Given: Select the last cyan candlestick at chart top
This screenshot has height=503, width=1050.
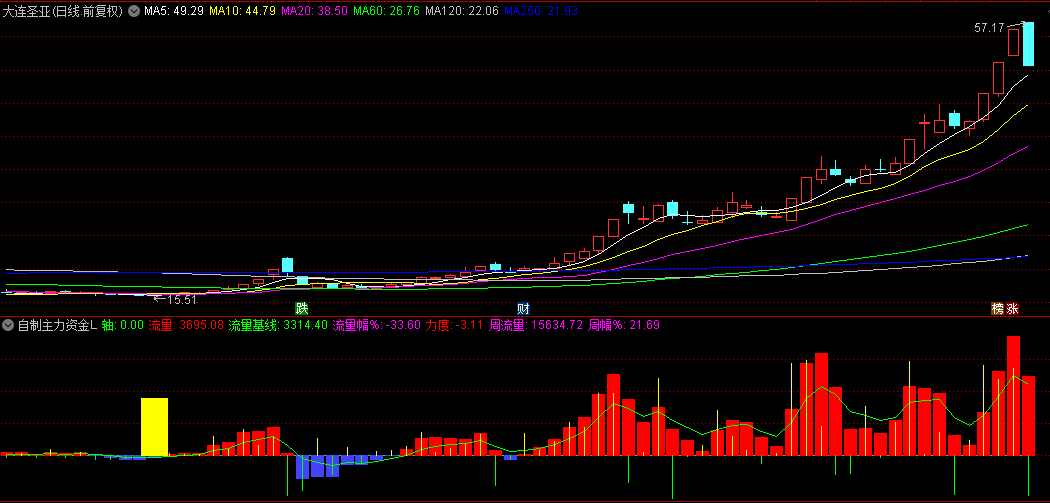Looking at the screenshot, I should (1028, 44).
